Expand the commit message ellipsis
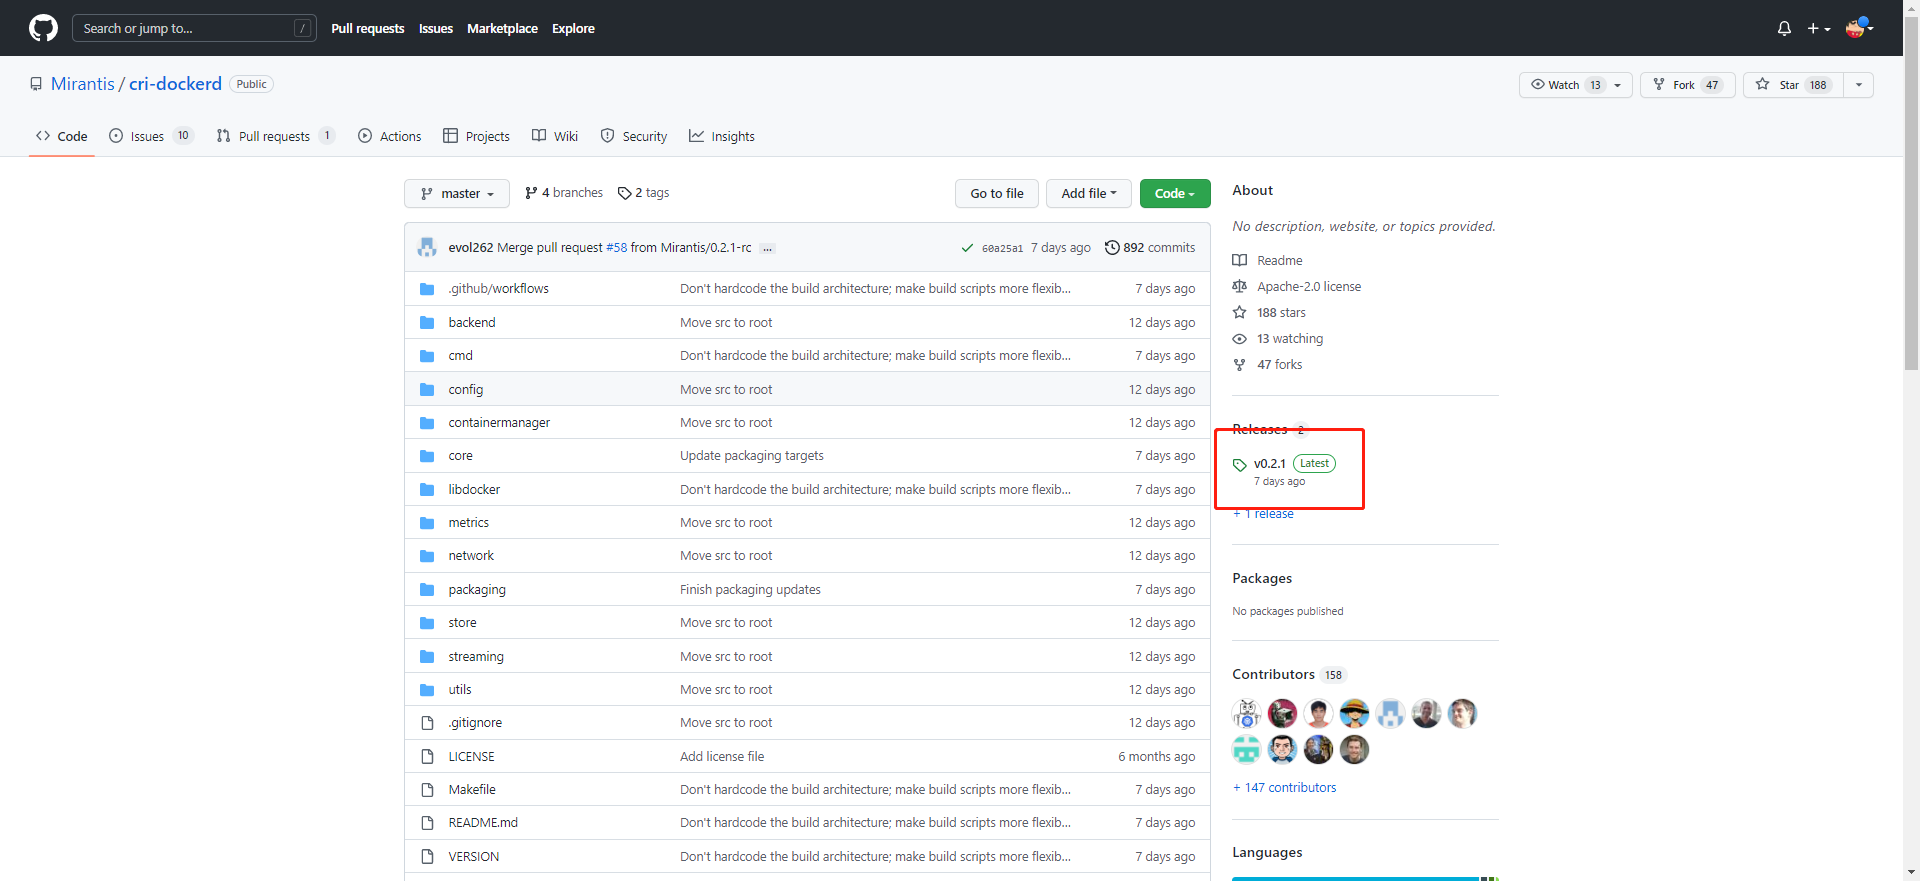1920x881 pixels. click(x=768, y=248)
